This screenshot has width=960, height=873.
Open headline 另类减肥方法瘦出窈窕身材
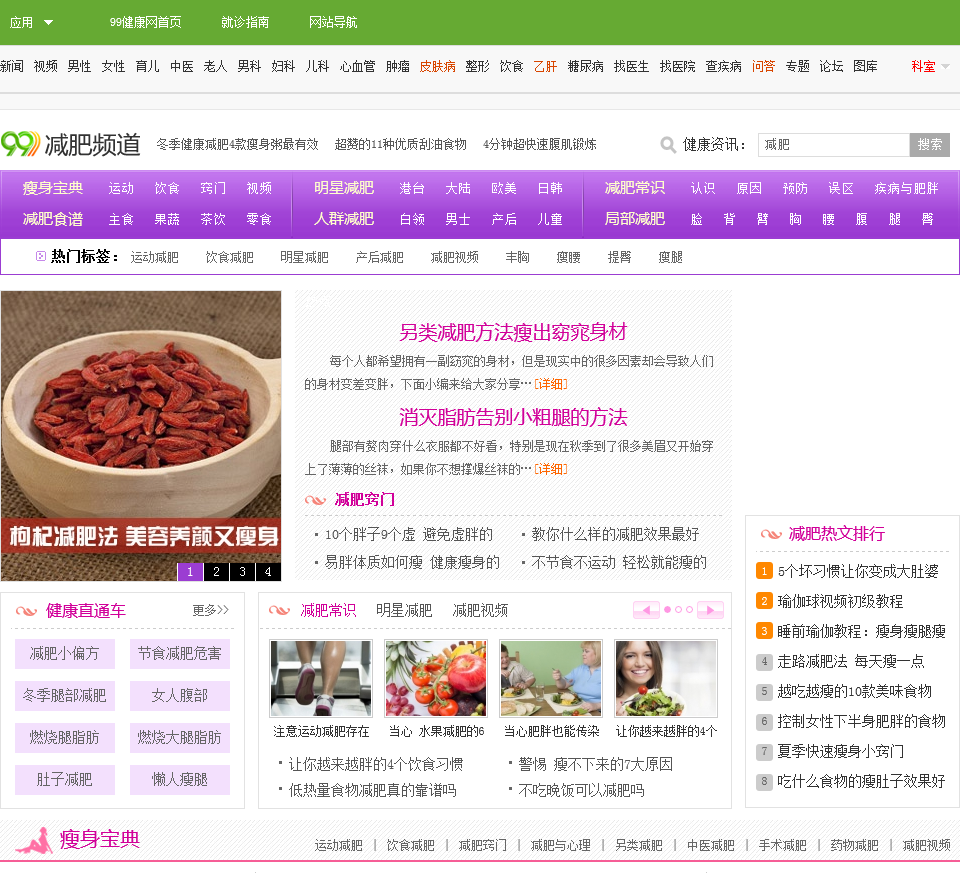pyautogui.click(x=513, y=332)
